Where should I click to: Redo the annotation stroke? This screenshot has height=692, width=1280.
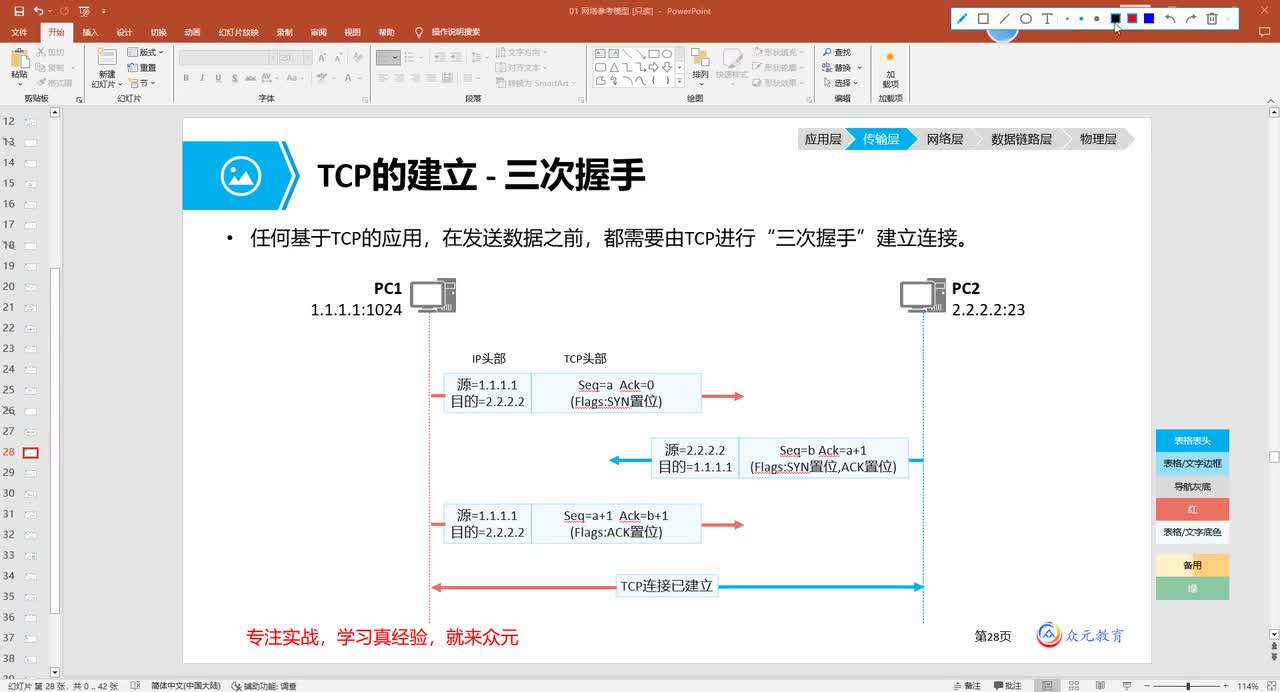click(x=1191, y=18)
